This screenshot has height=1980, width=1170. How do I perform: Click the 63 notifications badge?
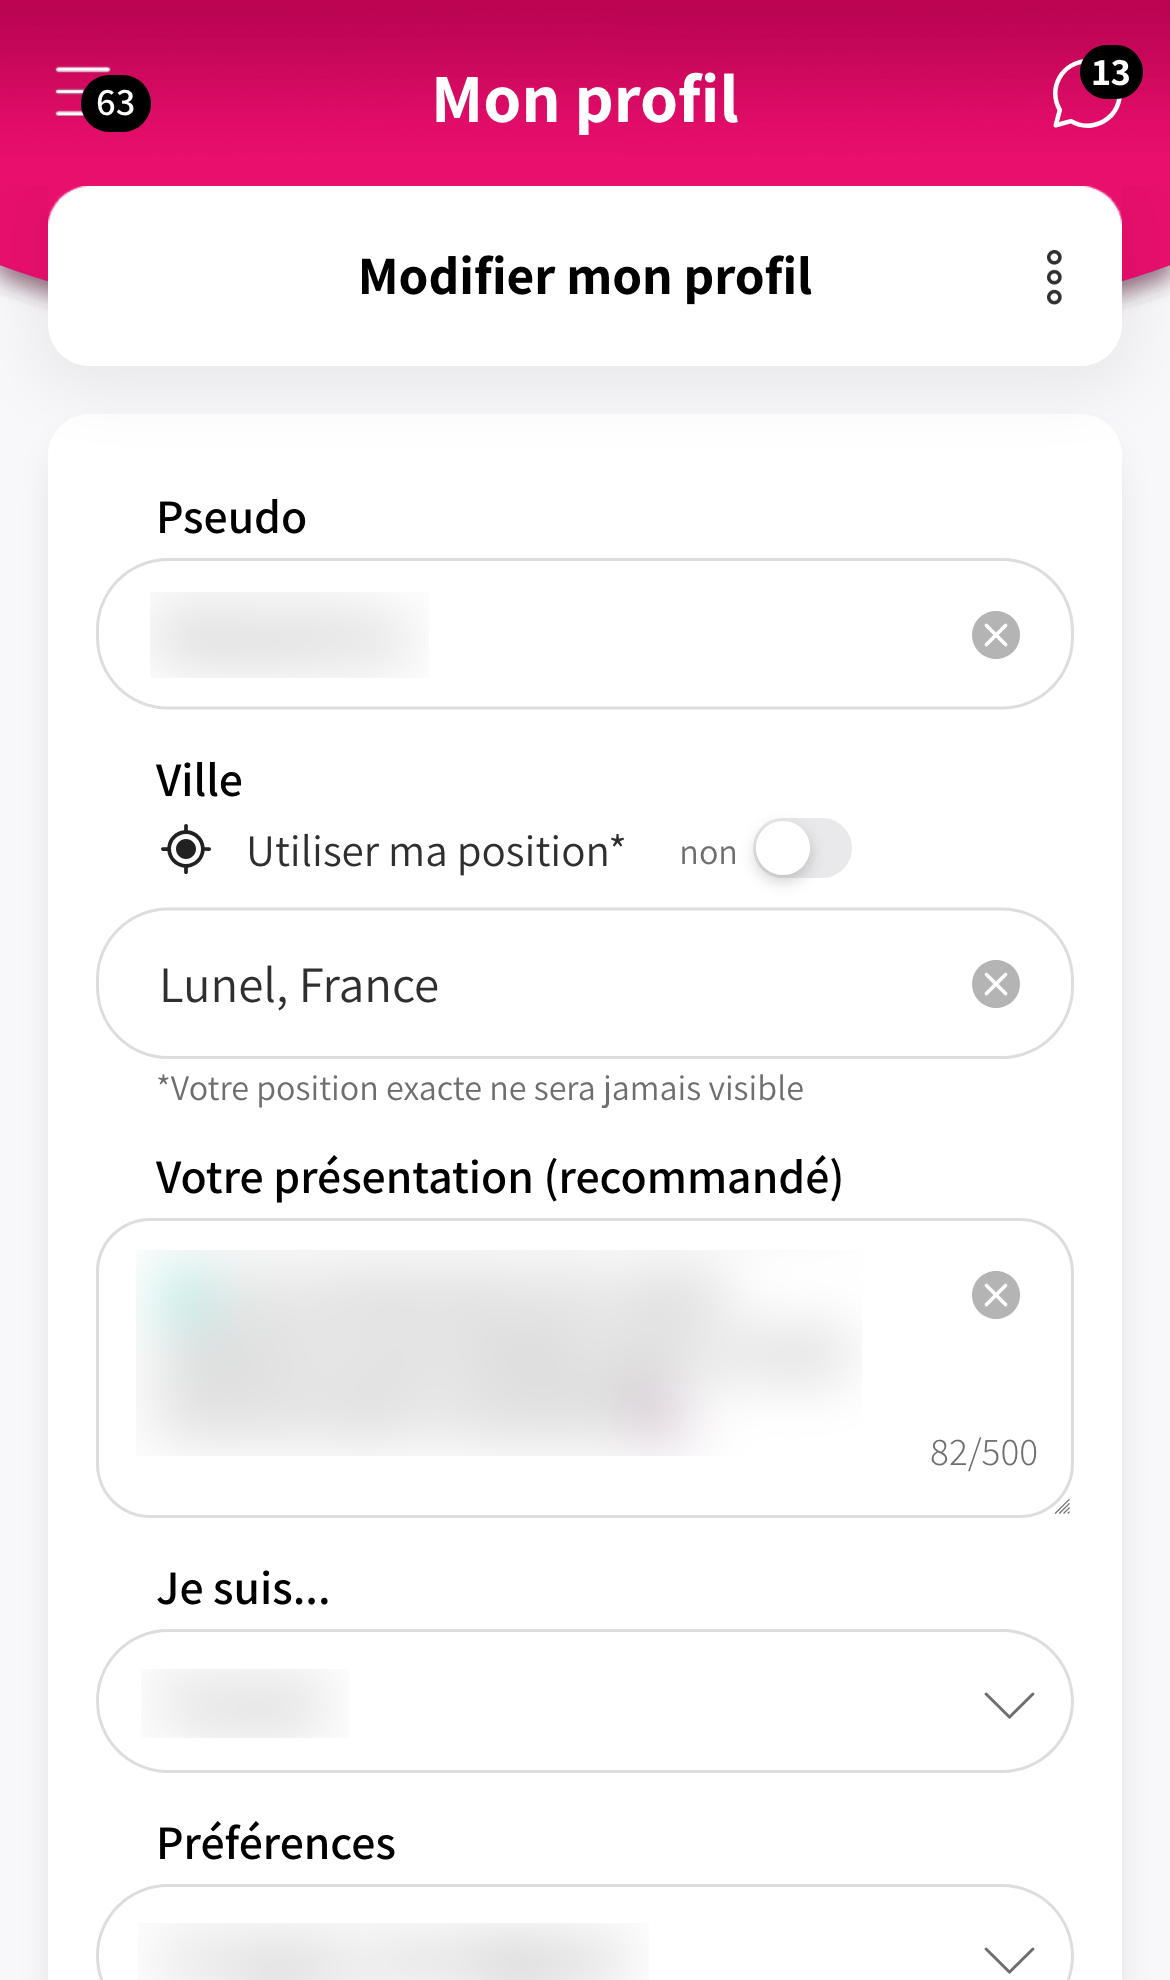(x=116, y=103)
